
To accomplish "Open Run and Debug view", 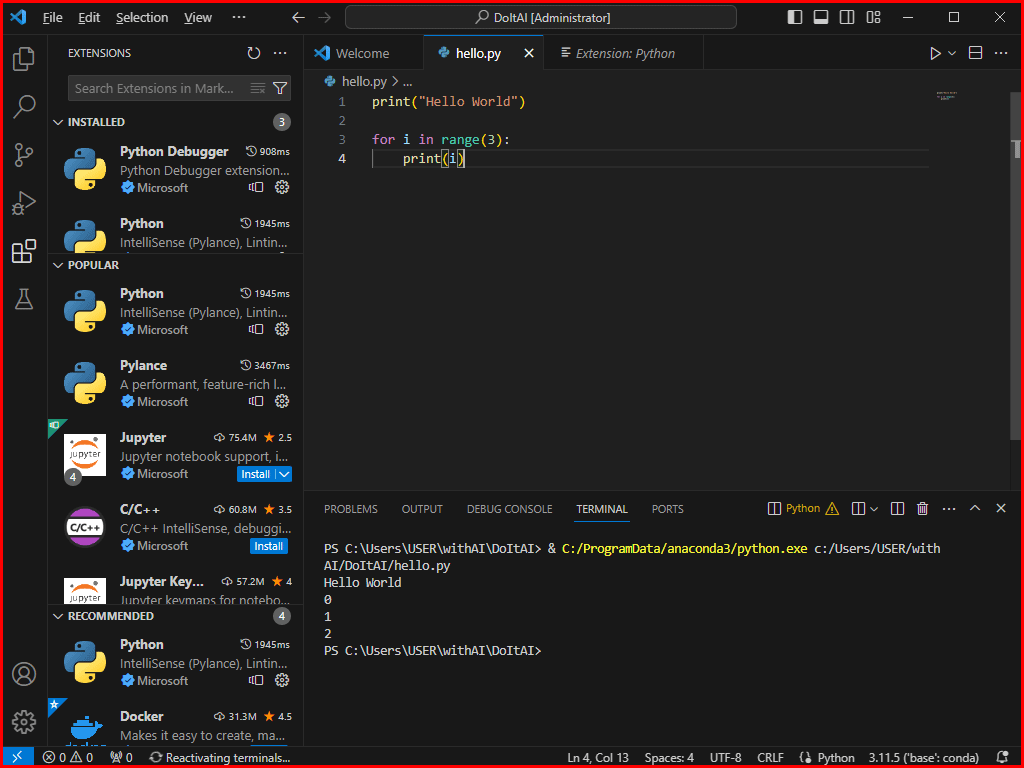I will pyautogui.click(x=24, y=203).
